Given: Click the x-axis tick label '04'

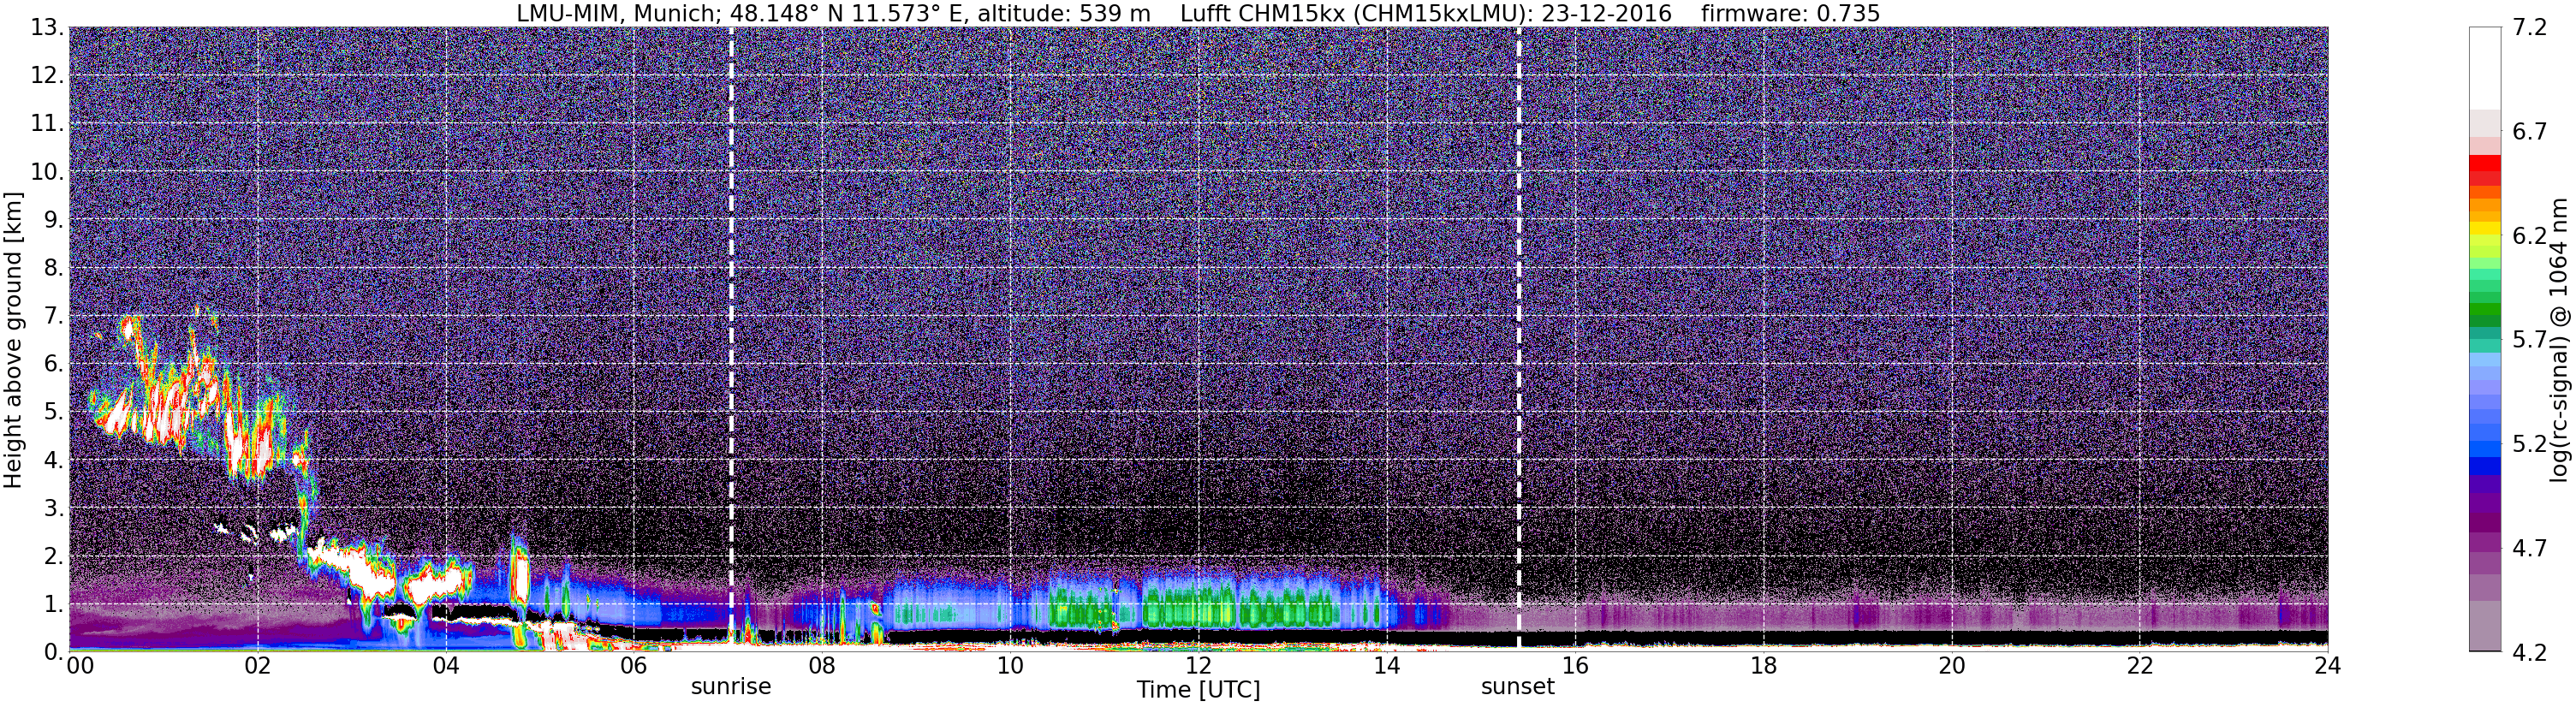Looking at the screenshot, I should point(446,667).
